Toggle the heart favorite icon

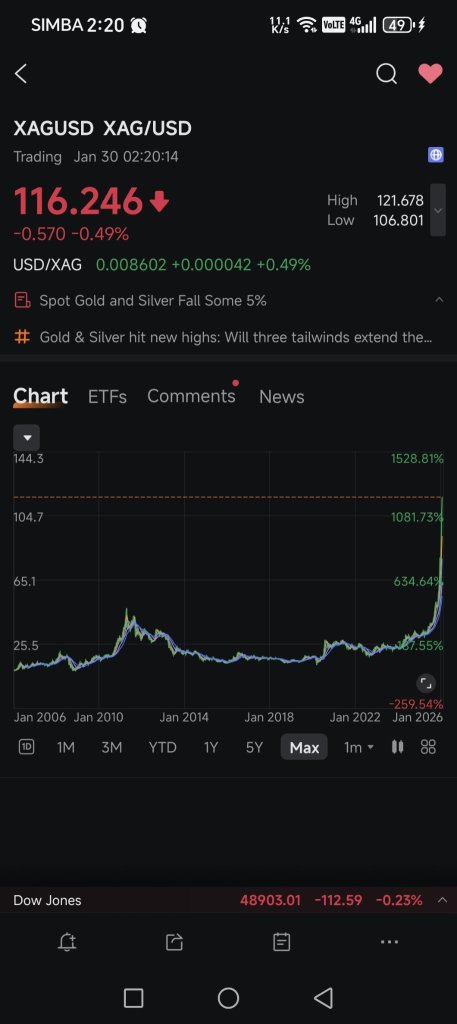(430, 74)
